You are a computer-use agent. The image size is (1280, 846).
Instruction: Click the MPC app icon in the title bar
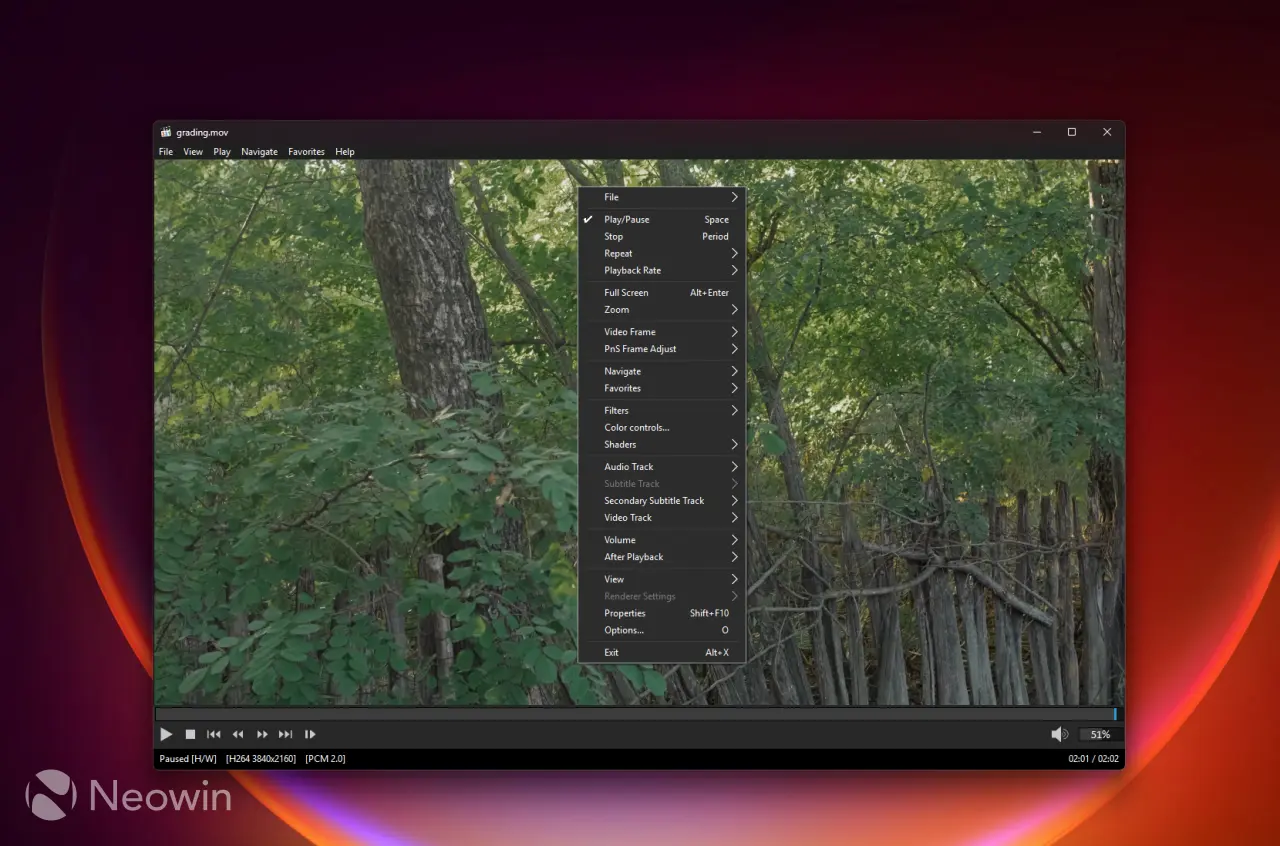click(x=165, y=132)
